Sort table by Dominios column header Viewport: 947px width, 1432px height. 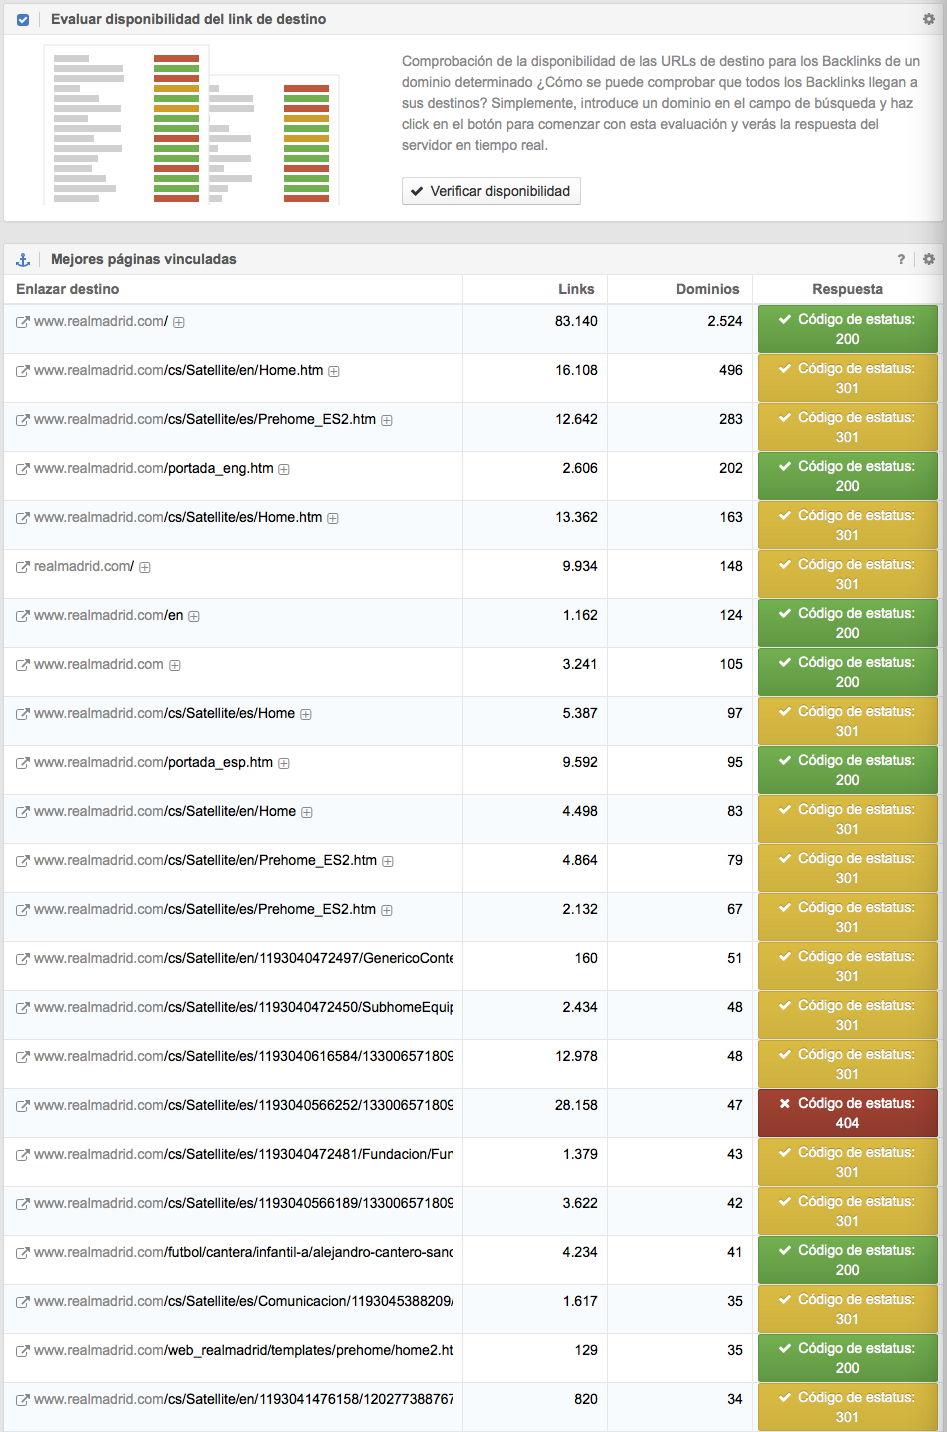pyautogui.click(x=707, y=289)
